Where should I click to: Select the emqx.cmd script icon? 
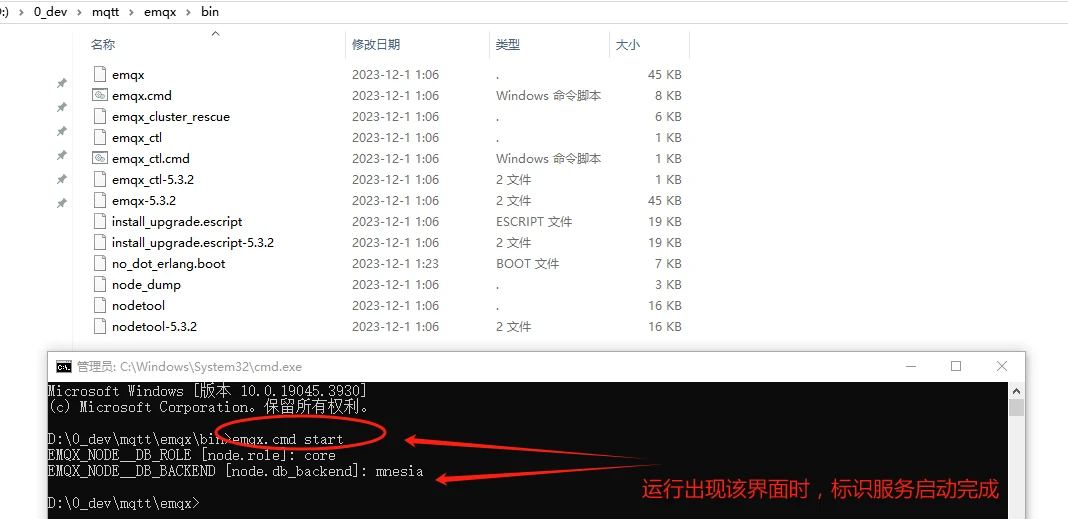coord(99,95)
